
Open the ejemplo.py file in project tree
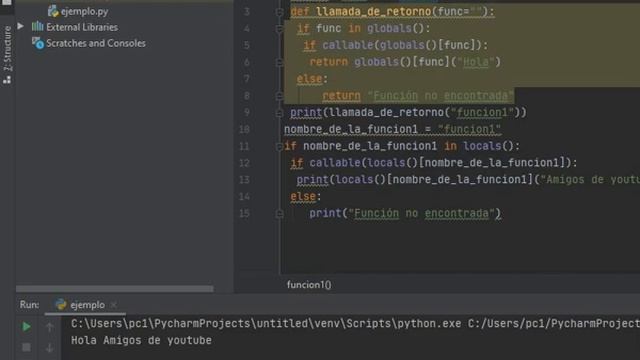(x=84, y=11)
